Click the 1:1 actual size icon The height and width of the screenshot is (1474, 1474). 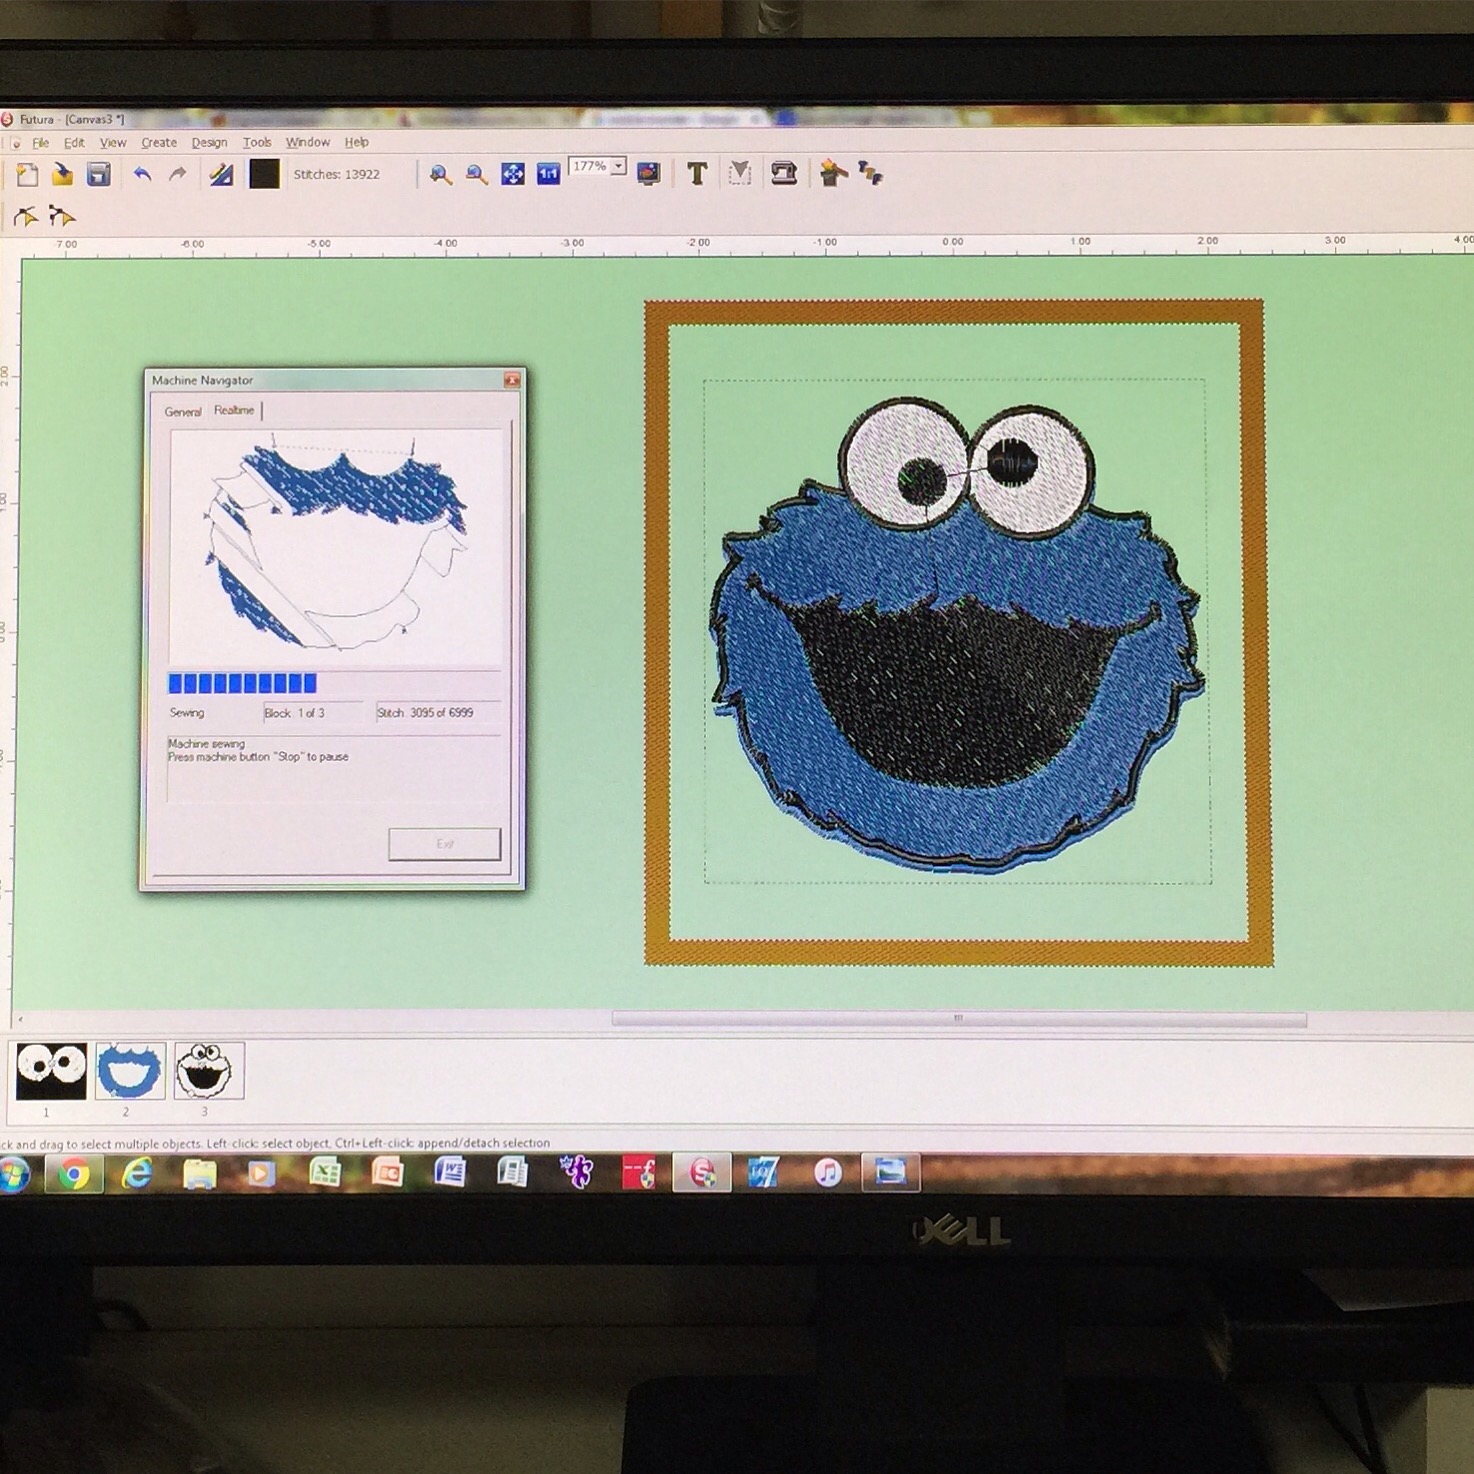tap(548, 174)
